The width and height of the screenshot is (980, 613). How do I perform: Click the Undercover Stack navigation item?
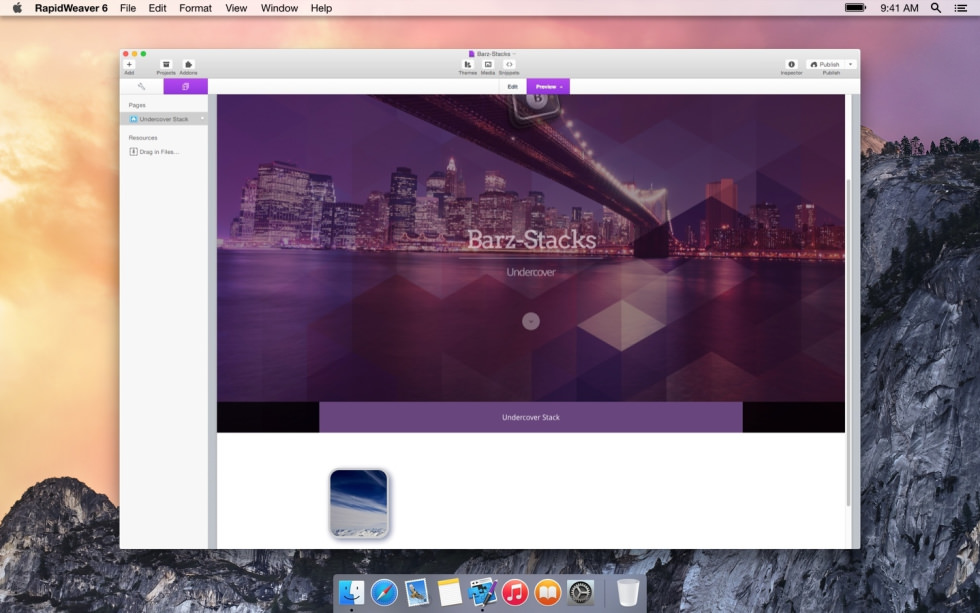click(x=531, y=417)
